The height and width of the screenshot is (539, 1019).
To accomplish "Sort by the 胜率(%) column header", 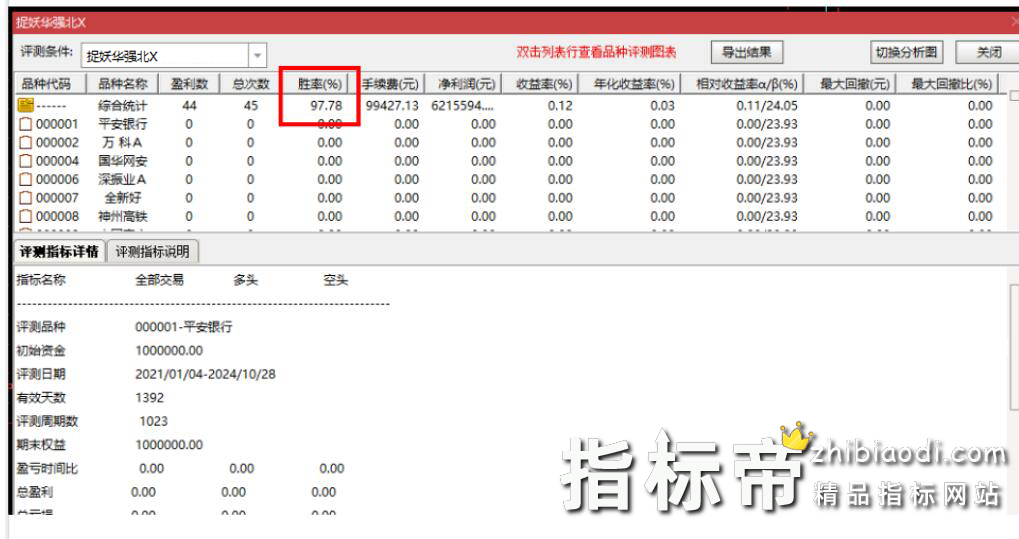I will 320,84.
